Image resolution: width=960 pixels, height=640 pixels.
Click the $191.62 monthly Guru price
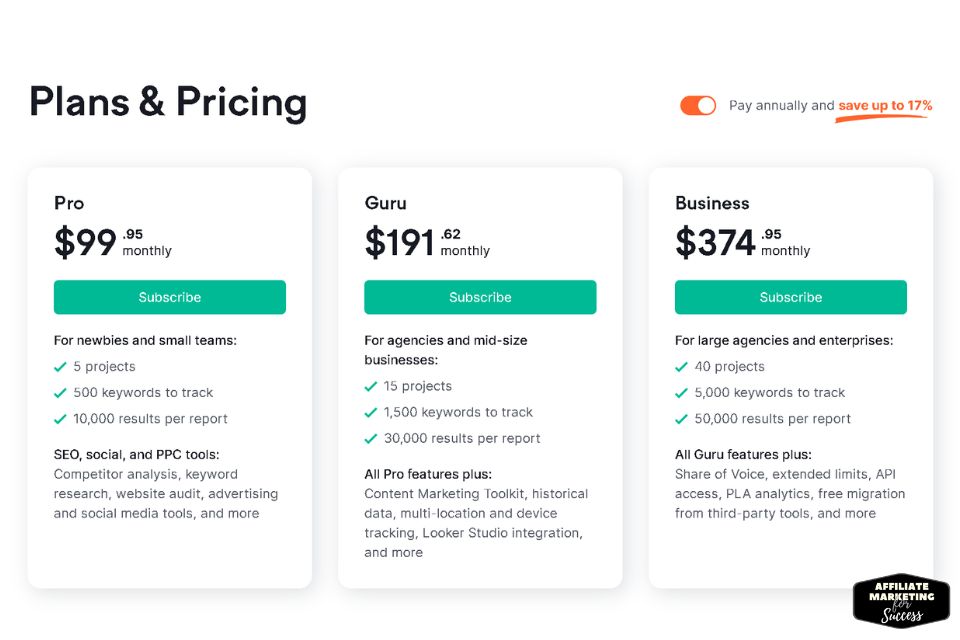click(x=427, y=242)
